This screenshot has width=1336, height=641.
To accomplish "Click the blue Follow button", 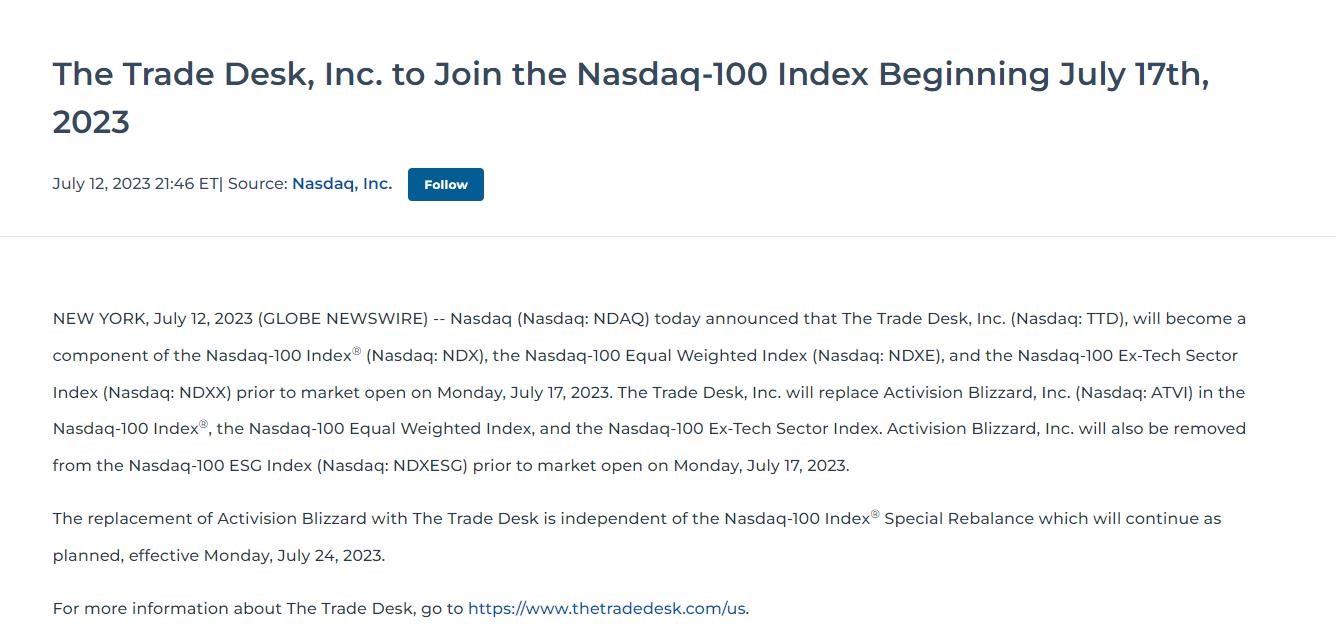I will 445,185.
